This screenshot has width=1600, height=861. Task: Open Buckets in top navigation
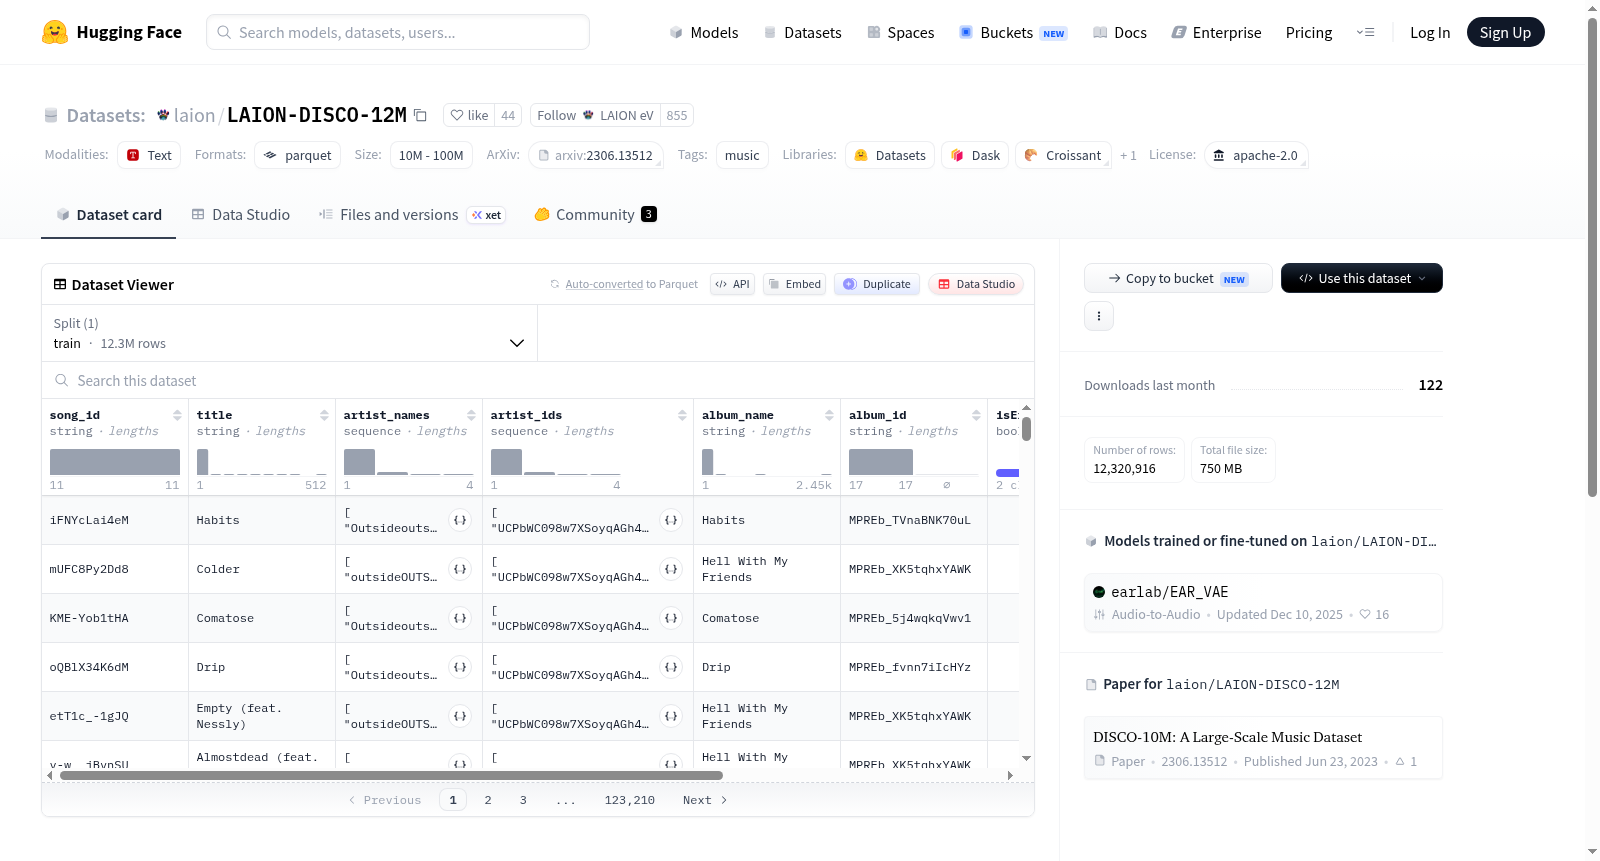point(1013,32)
